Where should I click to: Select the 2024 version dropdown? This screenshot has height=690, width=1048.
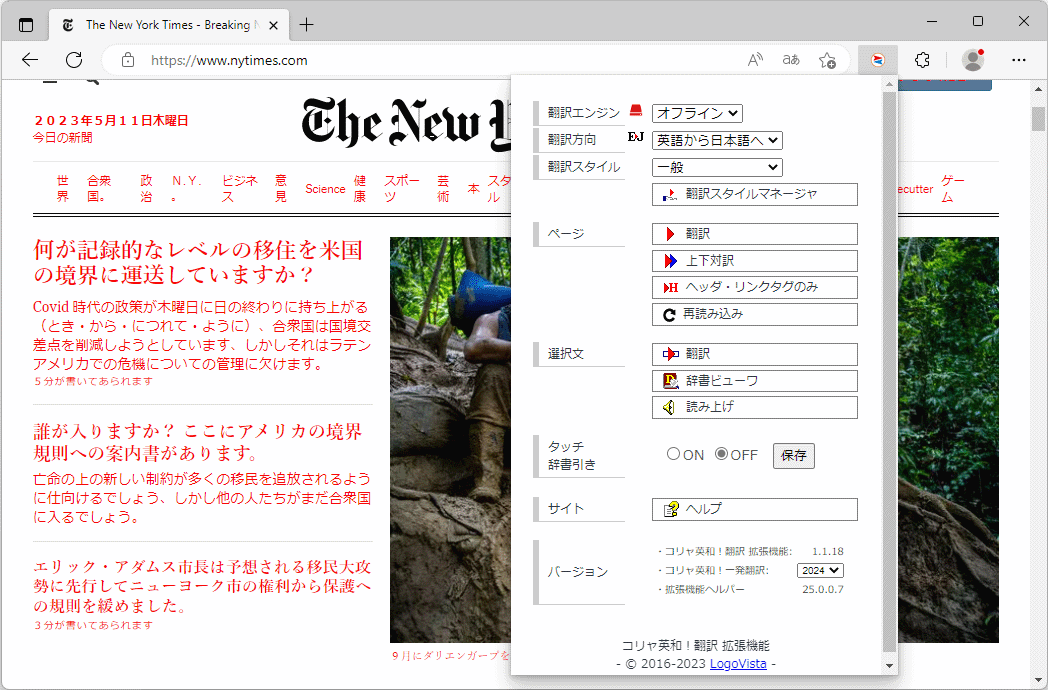tap(820, 570)
